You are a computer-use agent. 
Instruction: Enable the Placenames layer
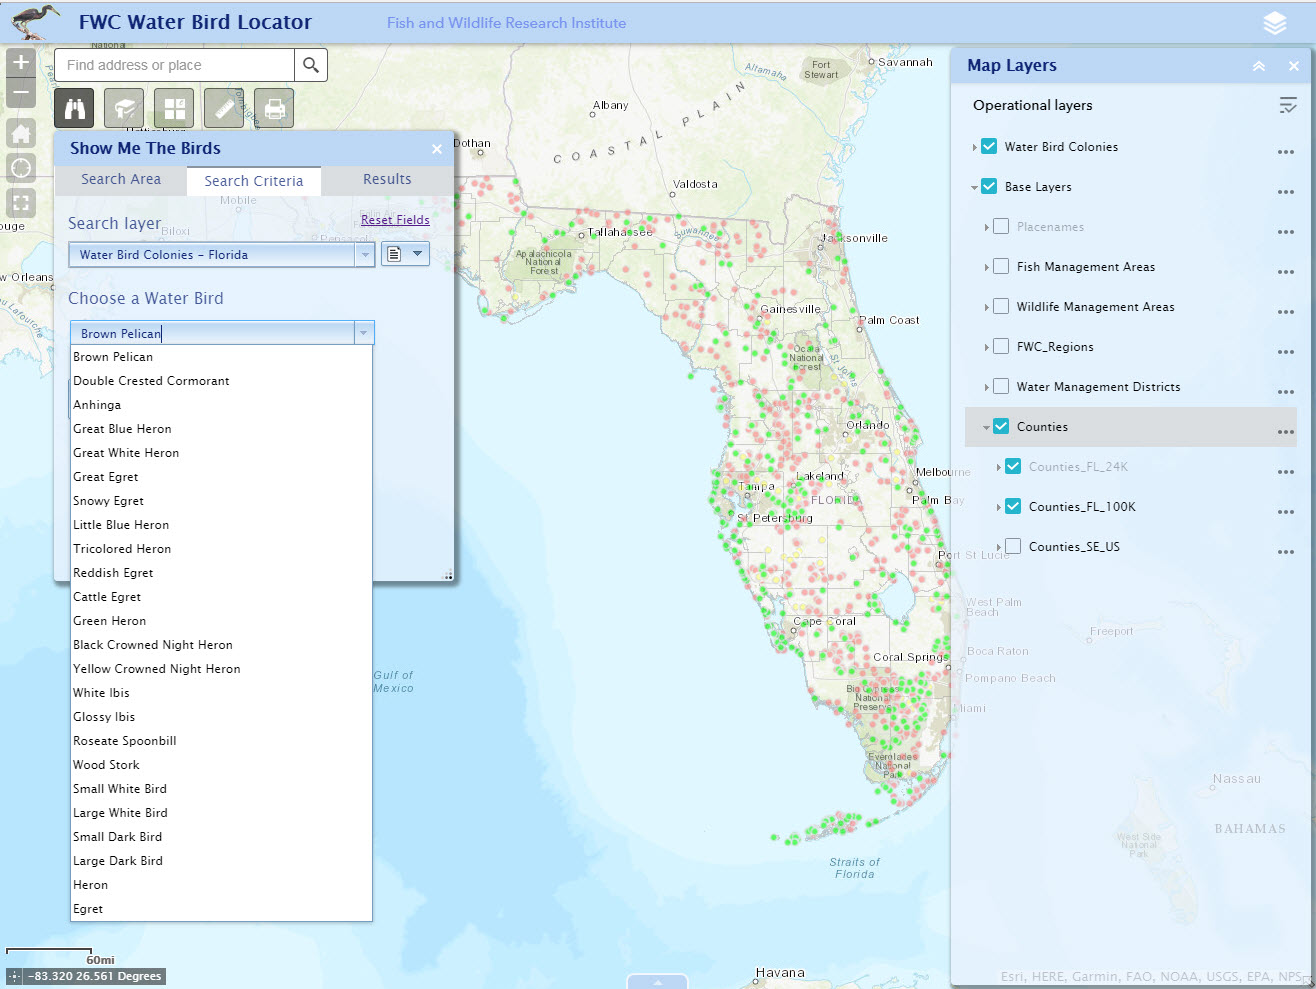point(1000,226)
